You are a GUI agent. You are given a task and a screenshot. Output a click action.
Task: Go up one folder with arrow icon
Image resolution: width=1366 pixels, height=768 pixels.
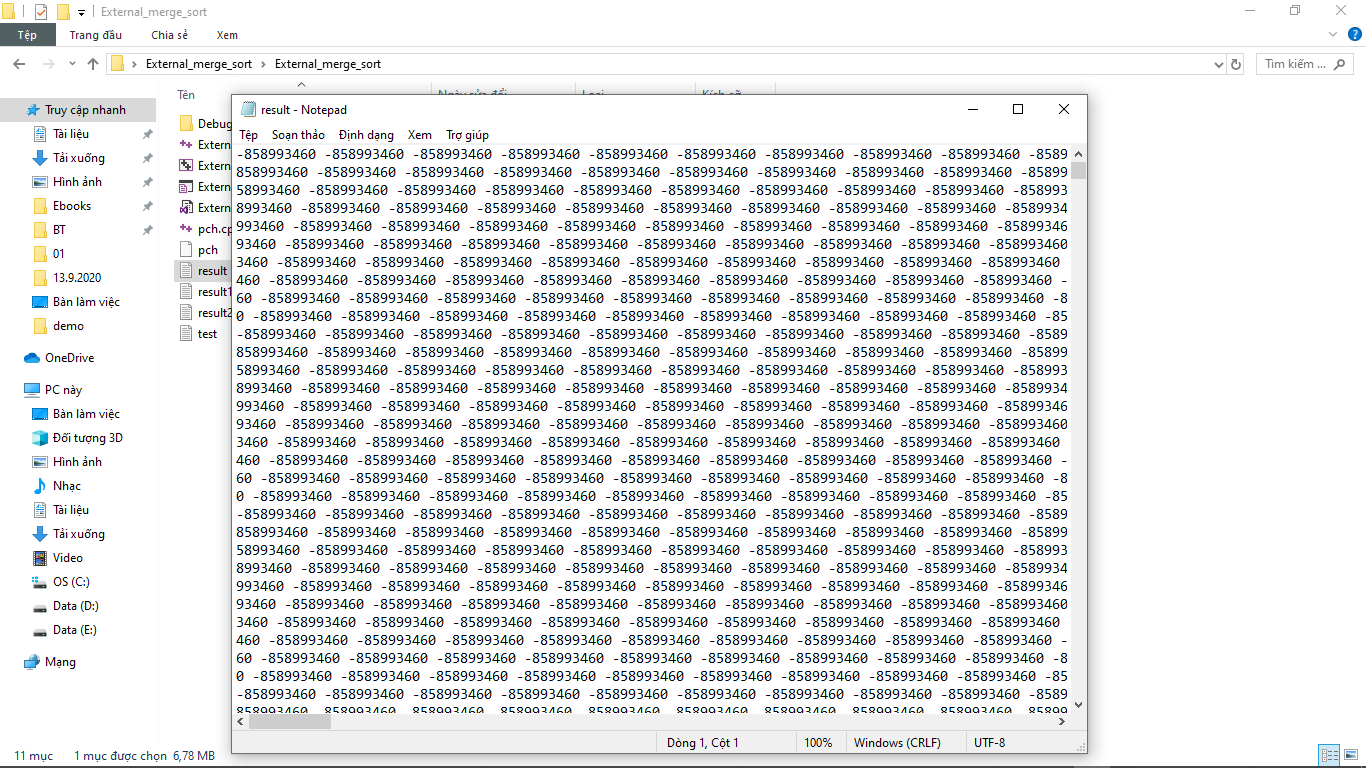[x=93, y=64]
